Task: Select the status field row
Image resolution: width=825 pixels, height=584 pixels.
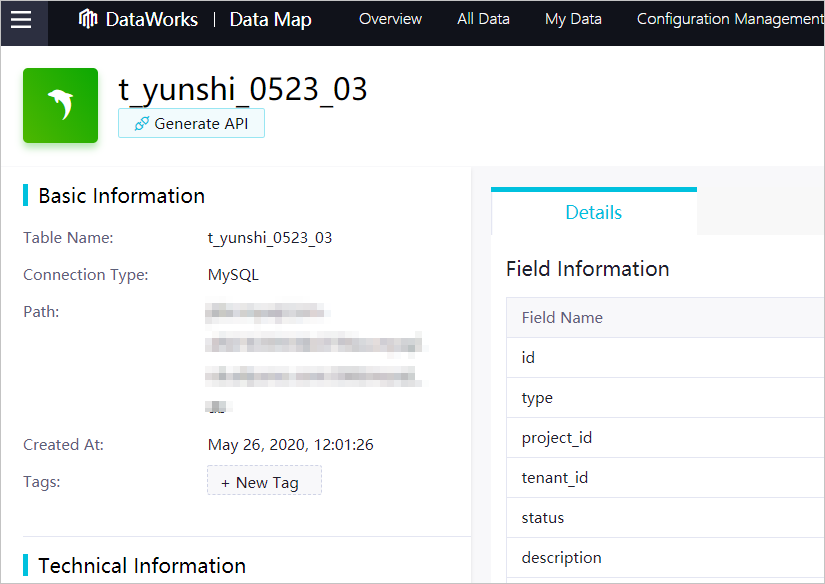Action: pos(665,518)
